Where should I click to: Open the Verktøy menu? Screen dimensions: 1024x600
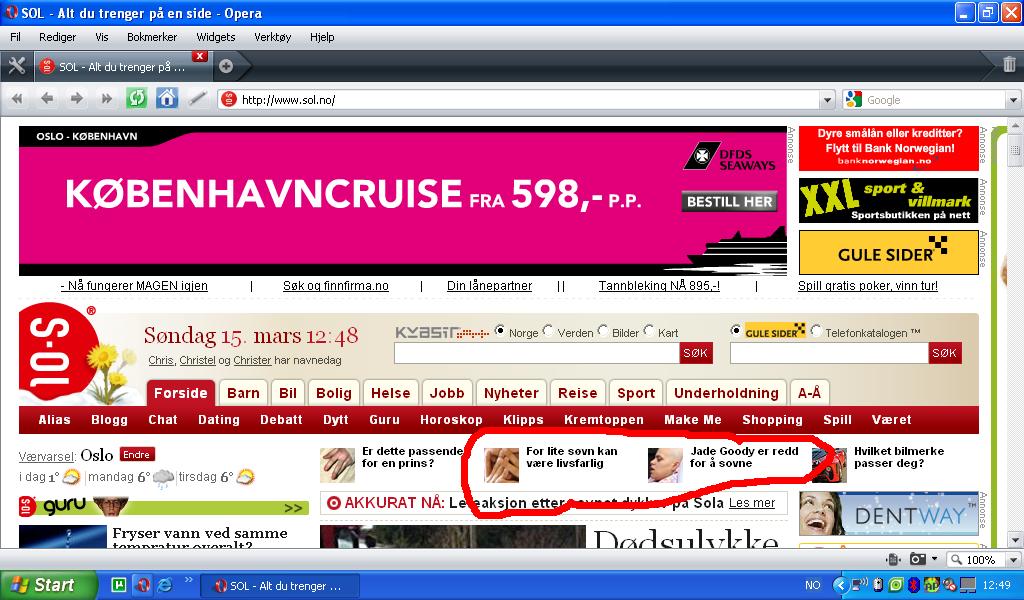click(272, 37)
